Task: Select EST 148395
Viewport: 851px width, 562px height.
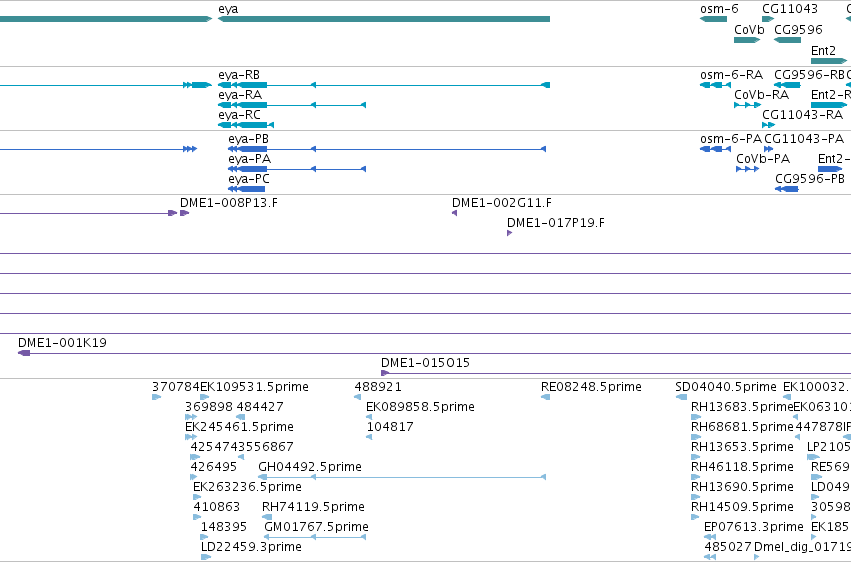Action: click(204, 538)
